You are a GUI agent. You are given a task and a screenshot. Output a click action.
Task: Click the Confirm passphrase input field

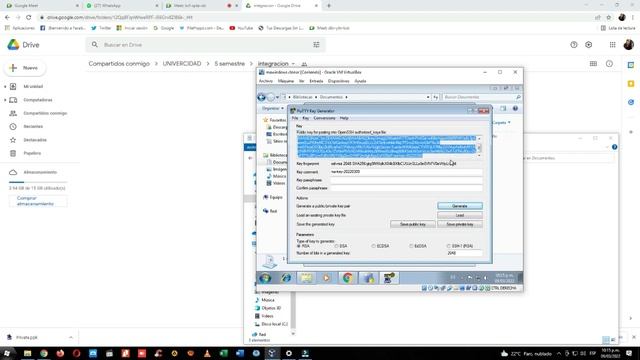point(406,188)
